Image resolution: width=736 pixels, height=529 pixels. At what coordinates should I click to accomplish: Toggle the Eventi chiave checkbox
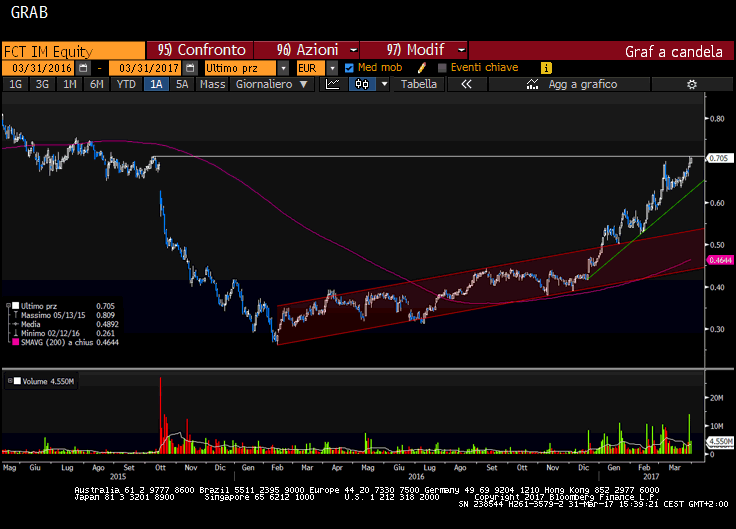(x=442, y=68)
